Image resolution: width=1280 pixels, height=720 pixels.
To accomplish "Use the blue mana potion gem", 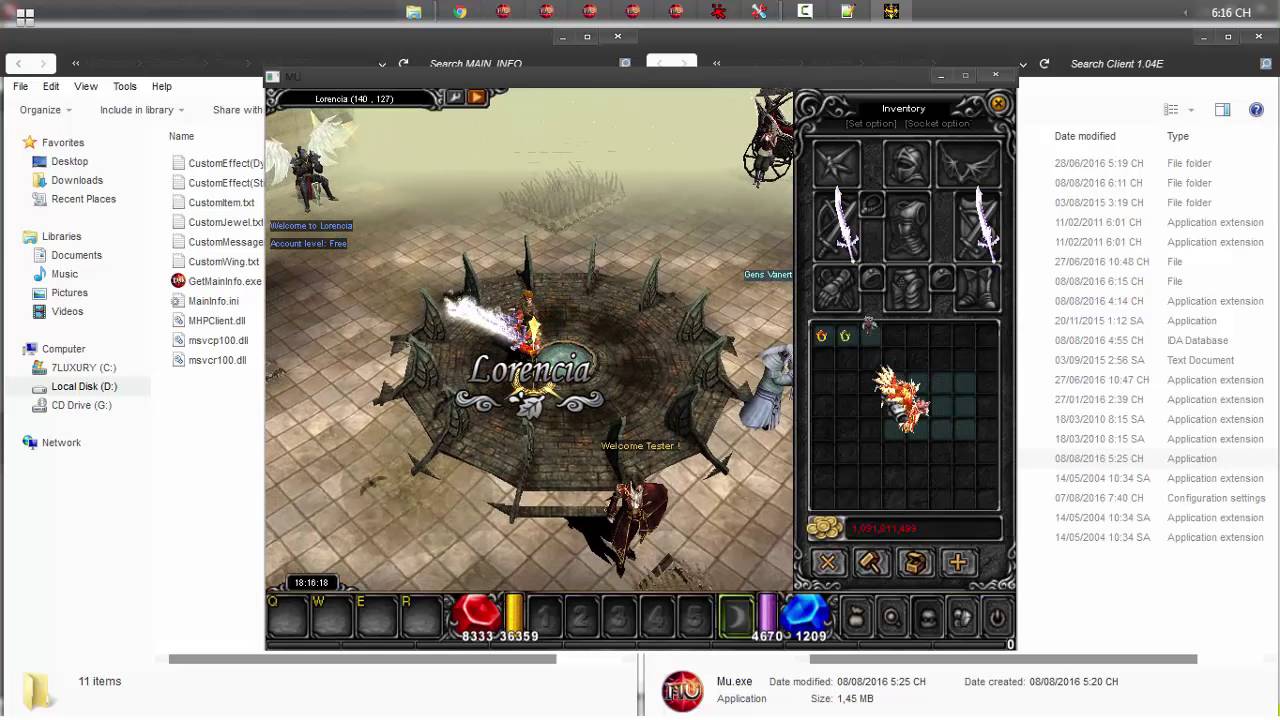I will click(x=806, y=613).
